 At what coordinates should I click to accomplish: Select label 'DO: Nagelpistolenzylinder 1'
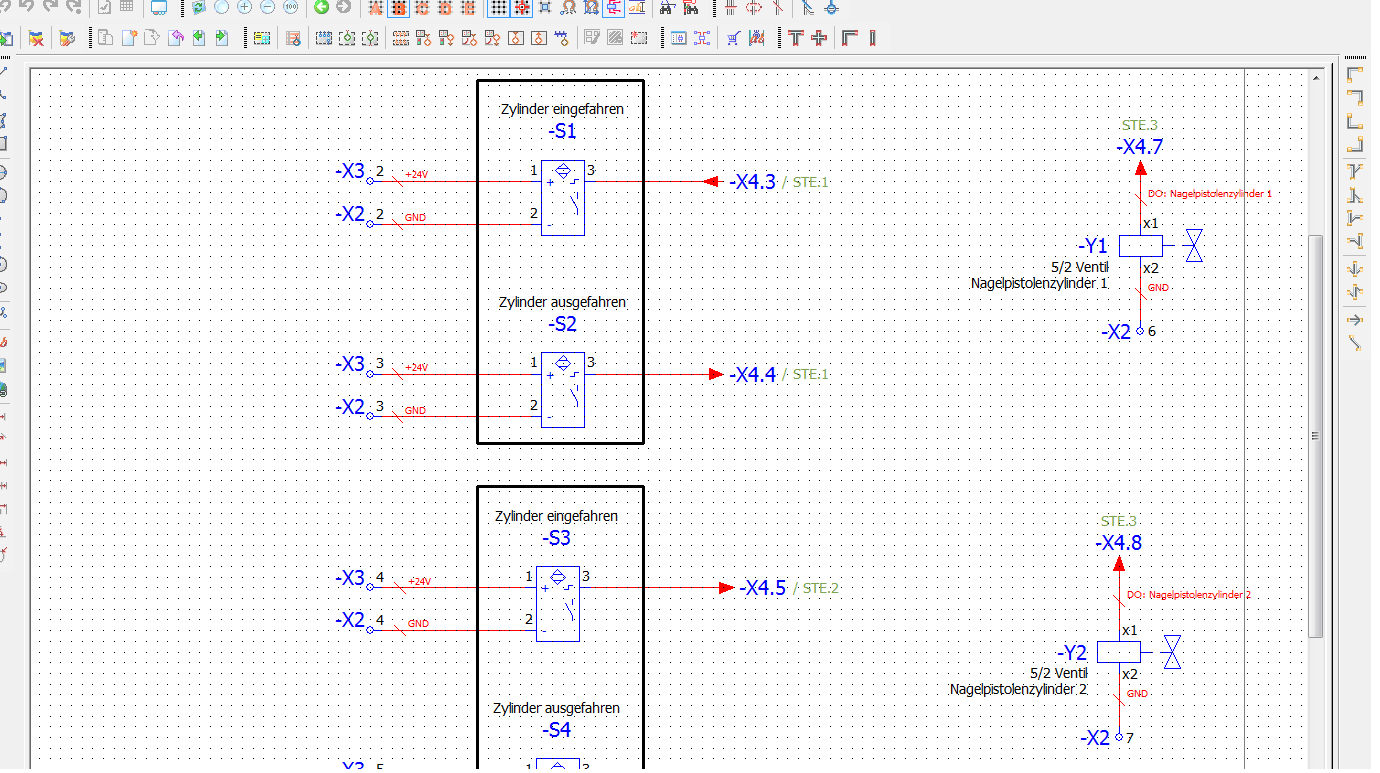pos(1210,194)
